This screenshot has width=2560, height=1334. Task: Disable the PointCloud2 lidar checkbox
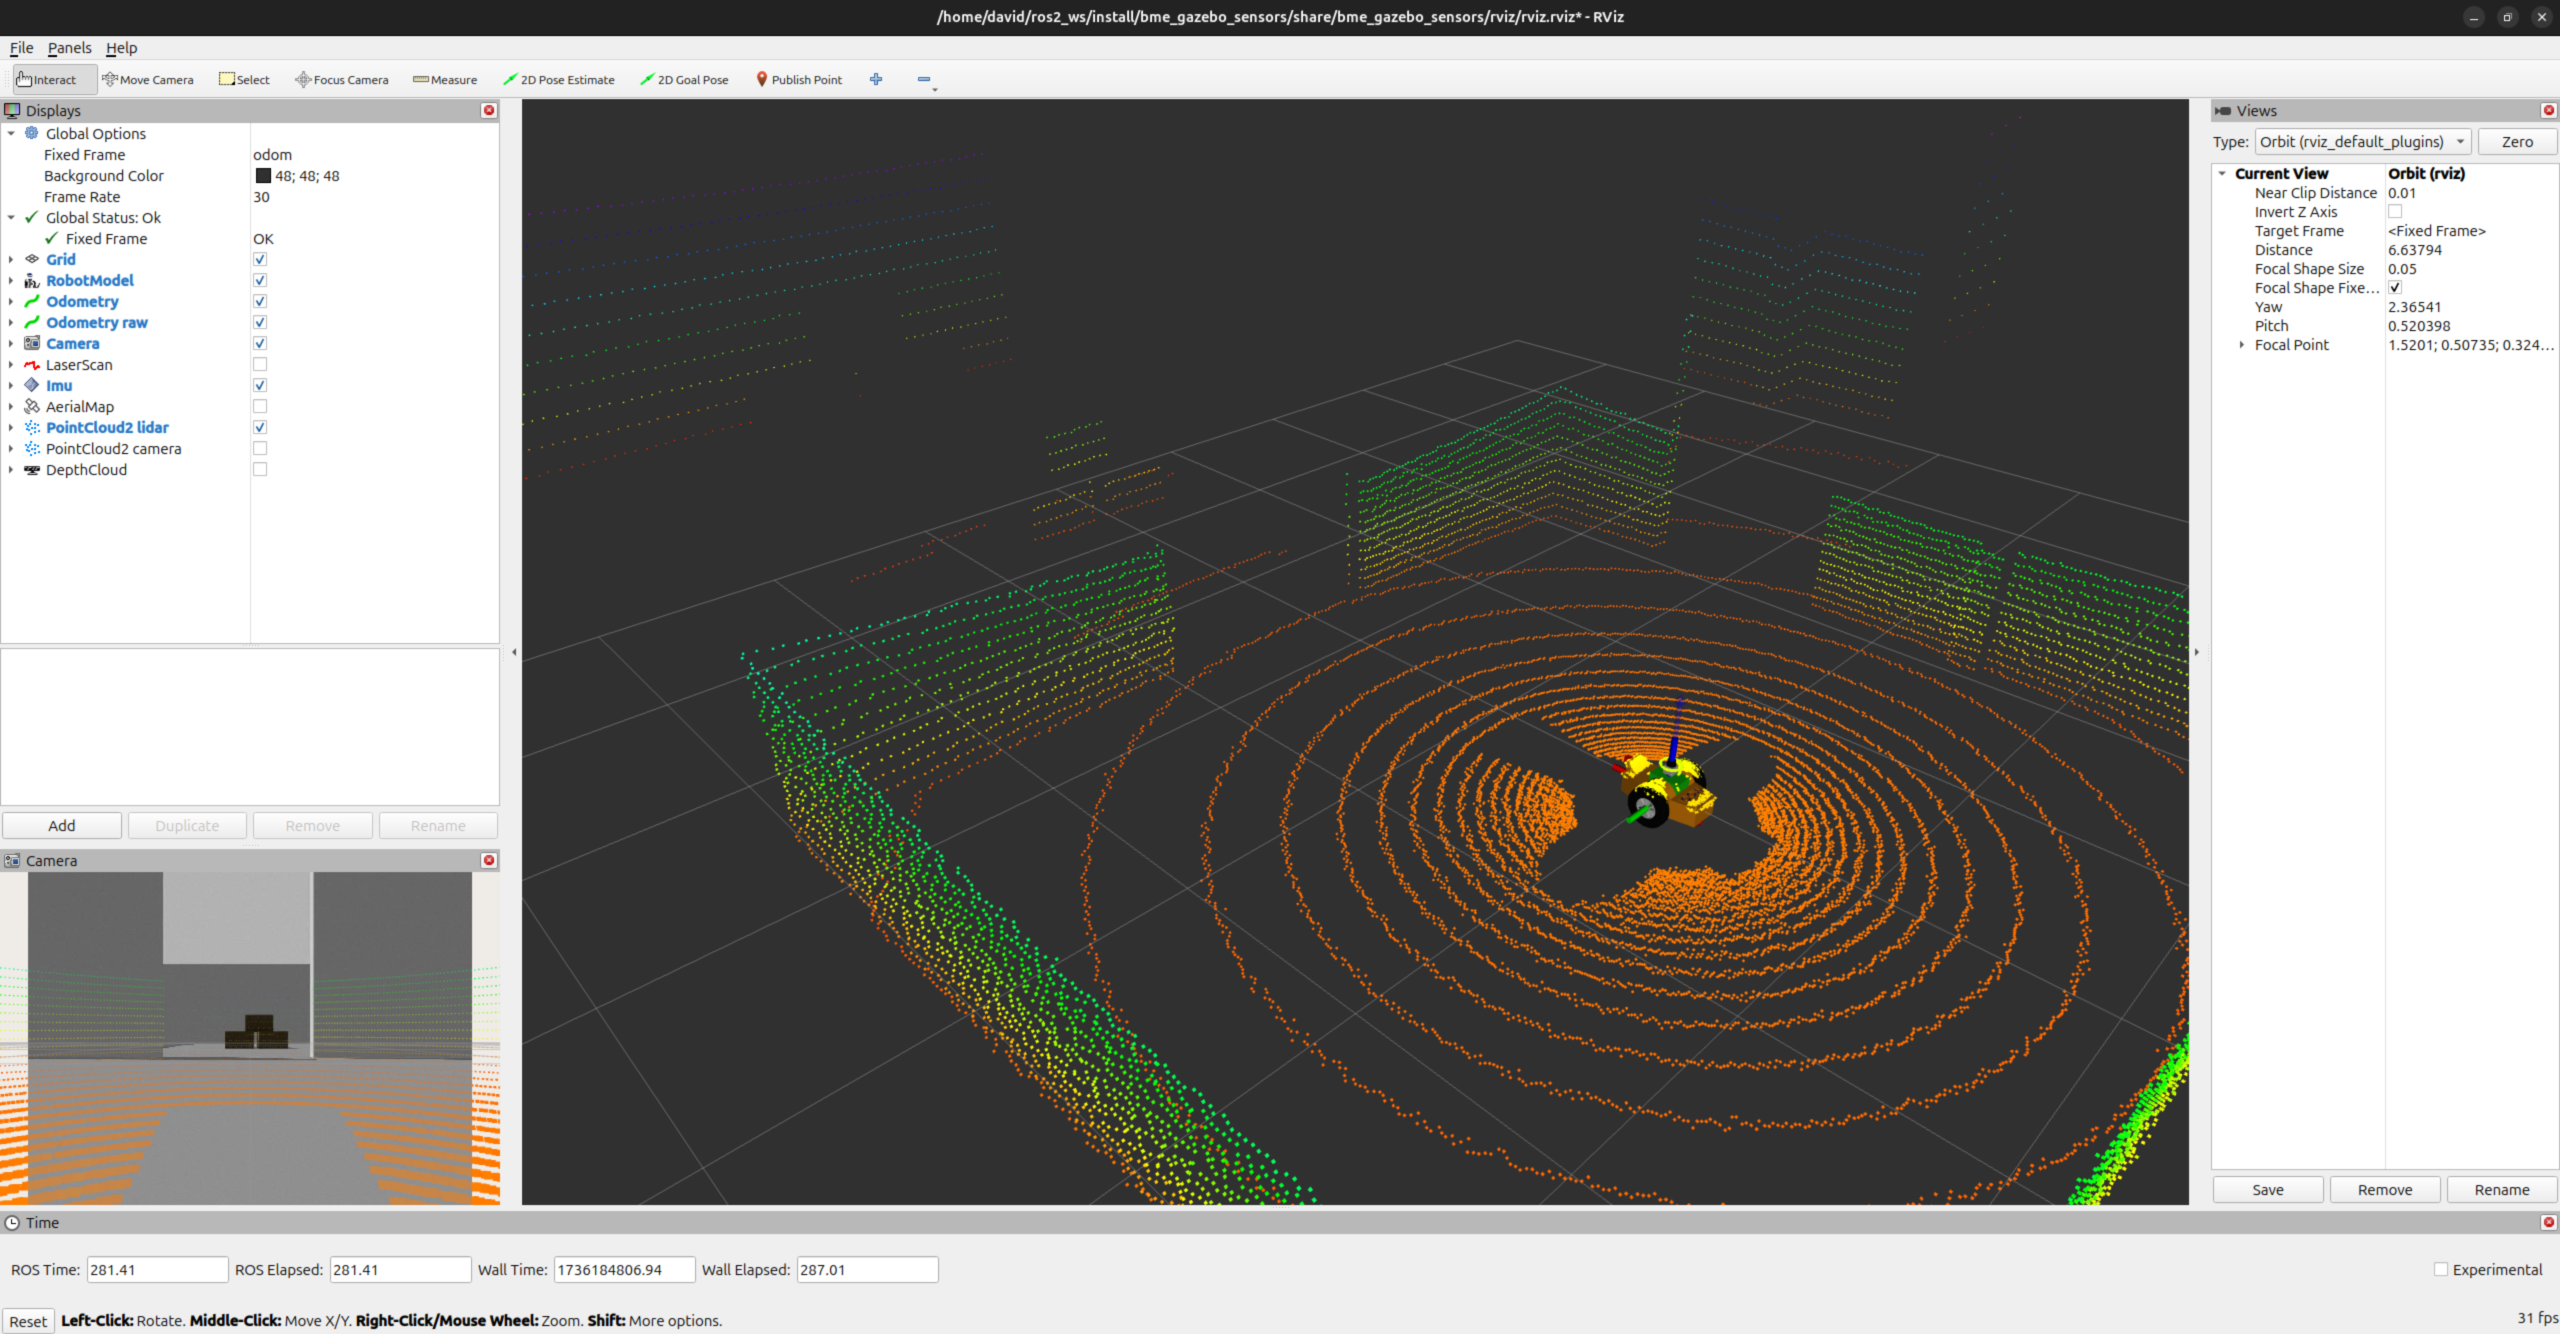260,428
